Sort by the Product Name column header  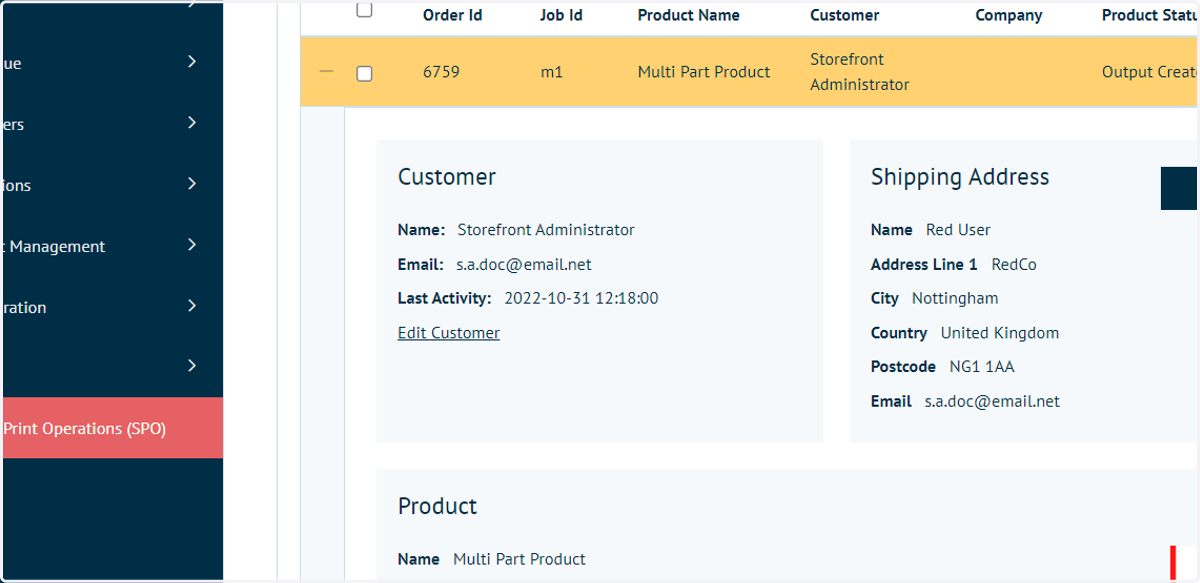(x=688, y=15)
